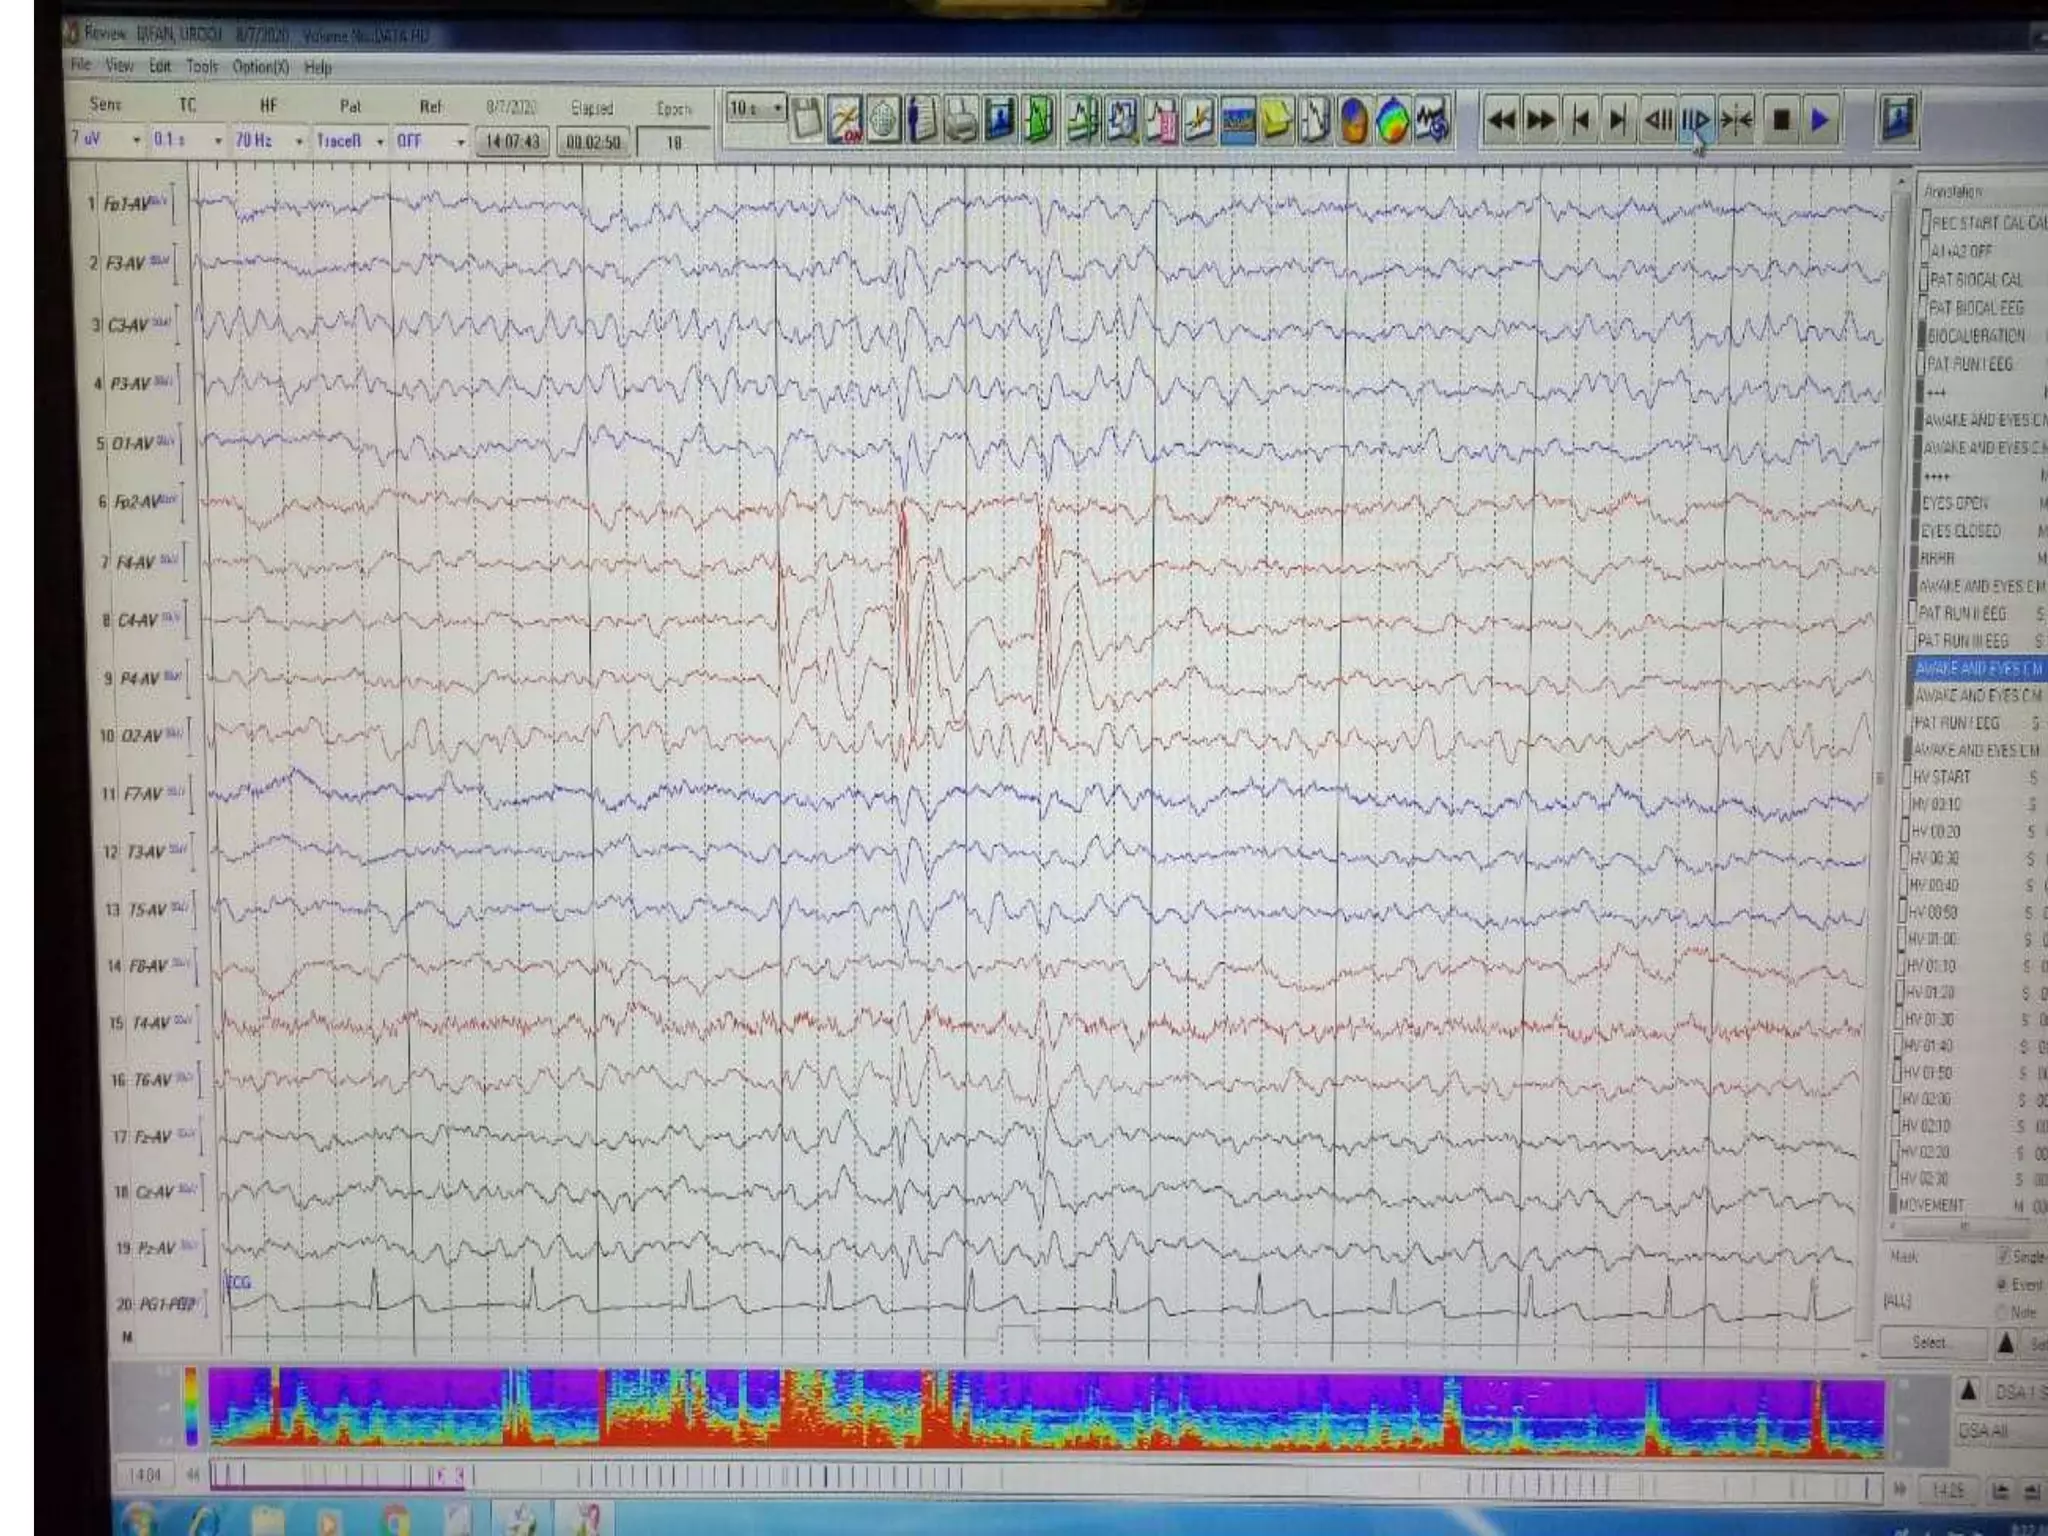Select the HV START annotation entry
This screenshot has width=2048, height=1536.
click(1942, 777)
